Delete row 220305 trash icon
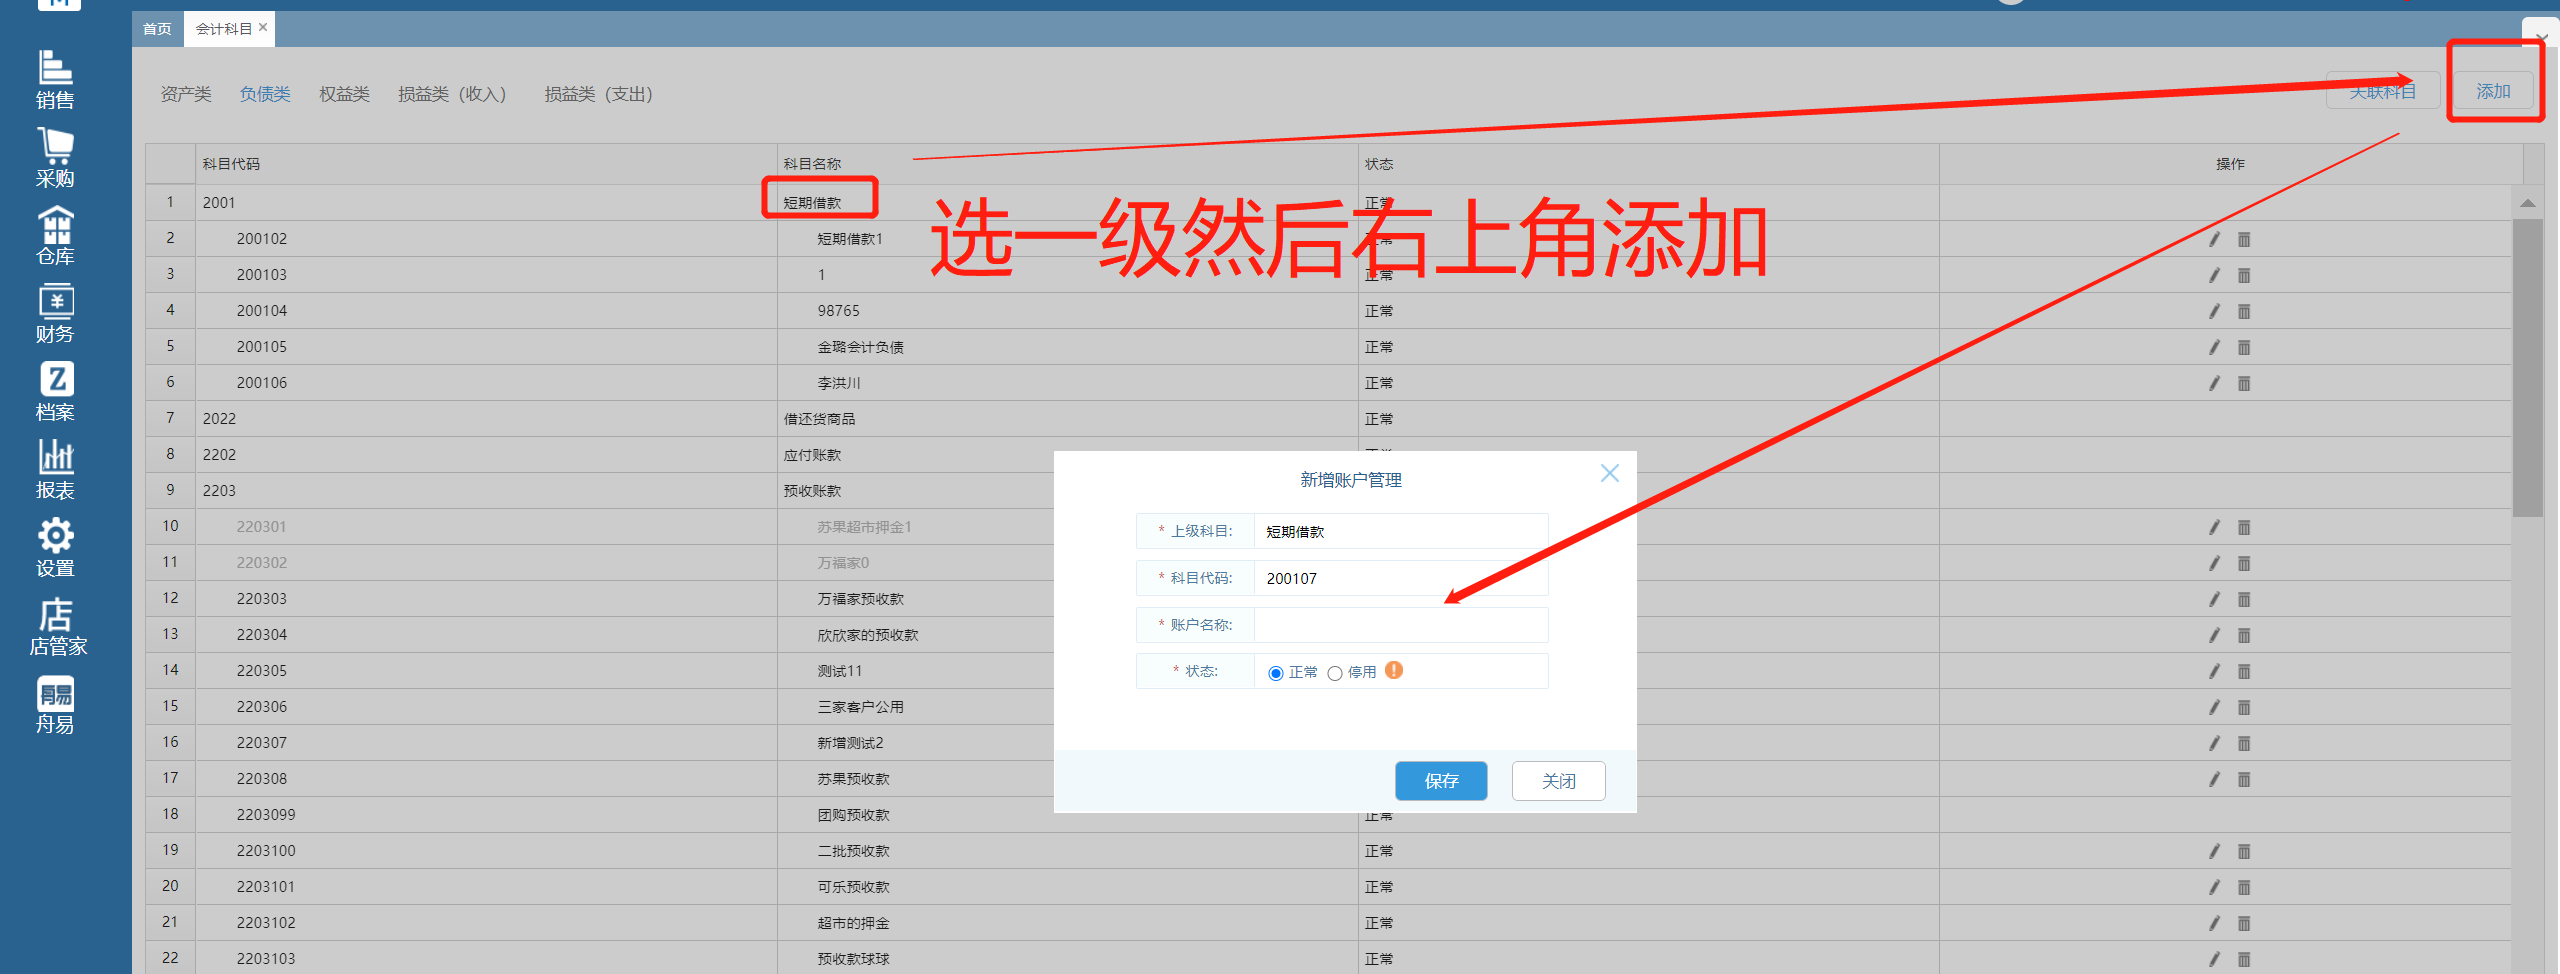The image size is (2560, 974). pos(2244,671)
